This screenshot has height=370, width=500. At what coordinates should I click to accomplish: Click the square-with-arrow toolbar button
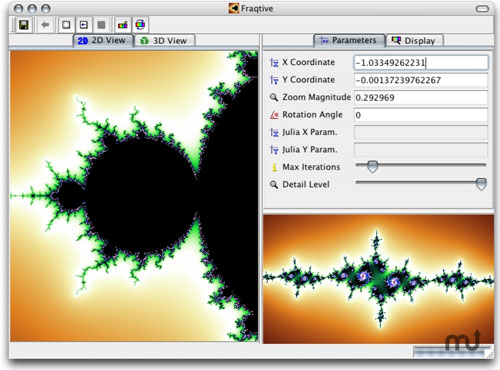84,25
